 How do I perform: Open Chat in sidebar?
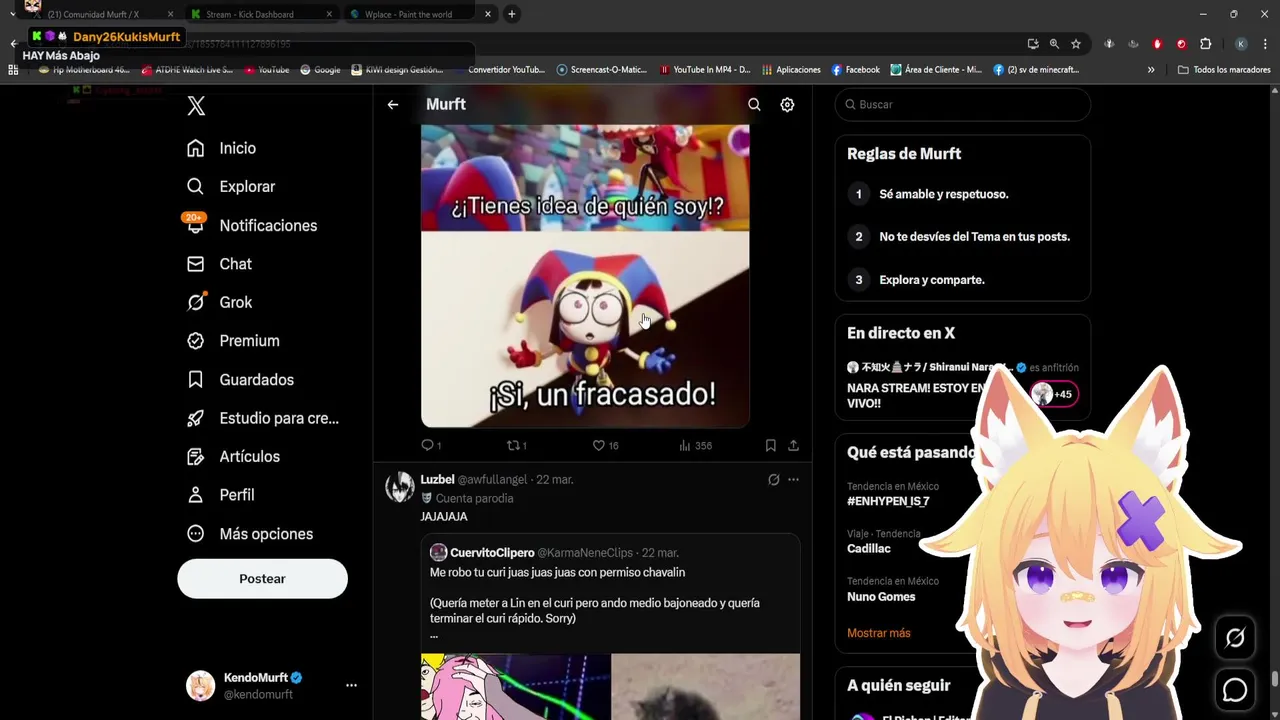[x=219, y=264]
